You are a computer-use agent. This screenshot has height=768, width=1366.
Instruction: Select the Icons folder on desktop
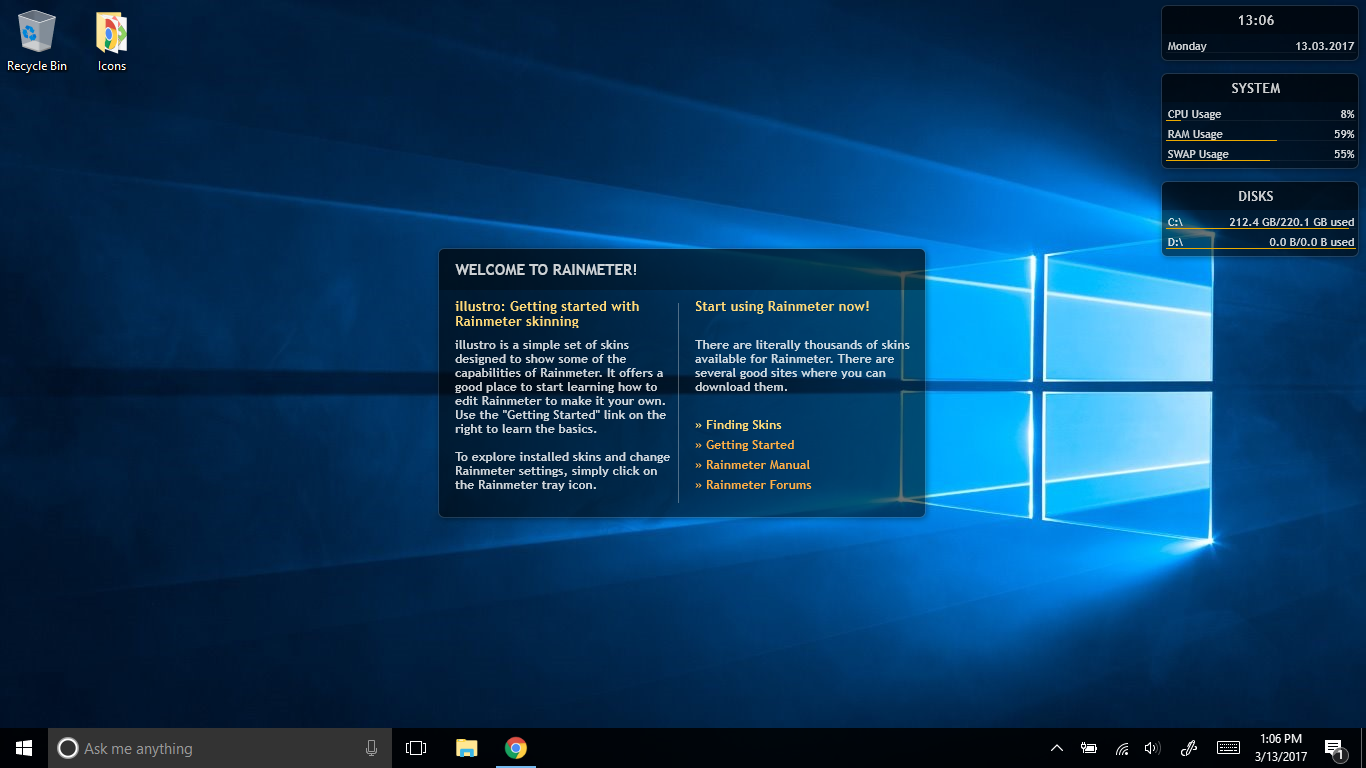pos(112,40)
